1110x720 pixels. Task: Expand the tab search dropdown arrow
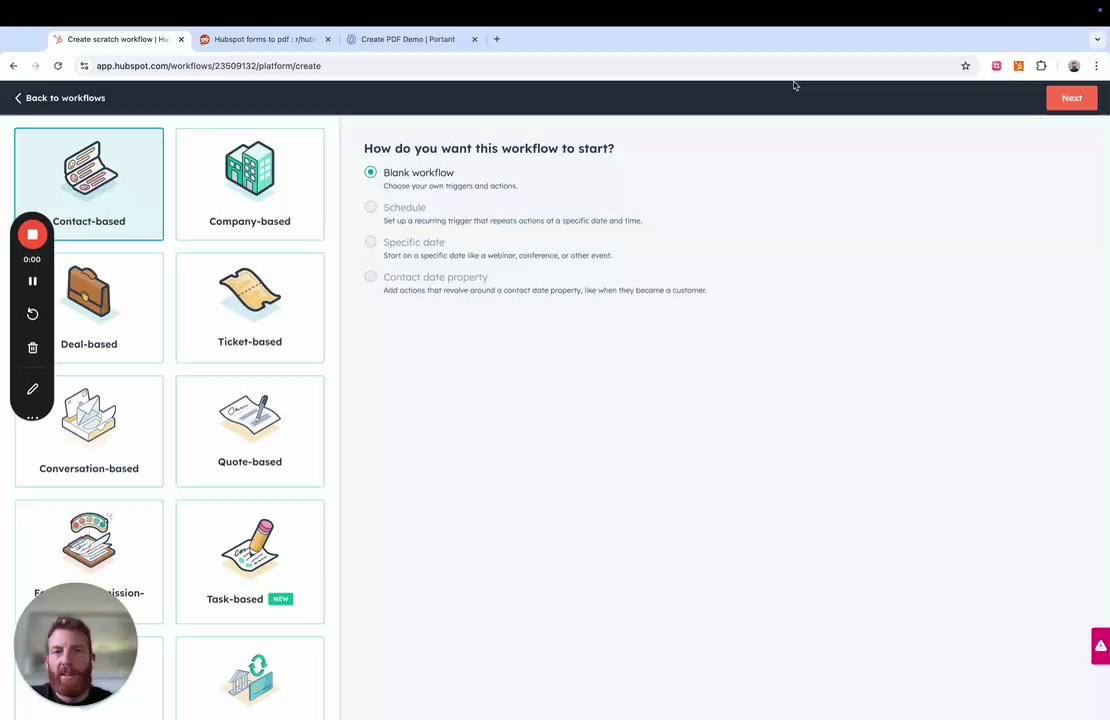tap(1097, 40)
